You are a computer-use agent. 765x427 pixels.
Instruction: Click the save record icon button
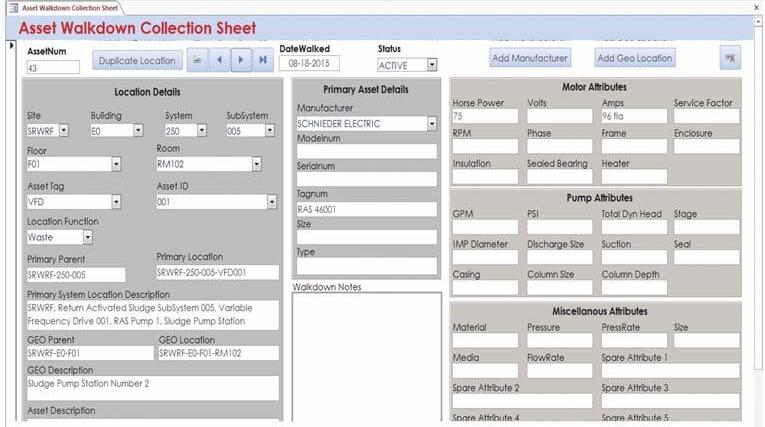(197, 60)
